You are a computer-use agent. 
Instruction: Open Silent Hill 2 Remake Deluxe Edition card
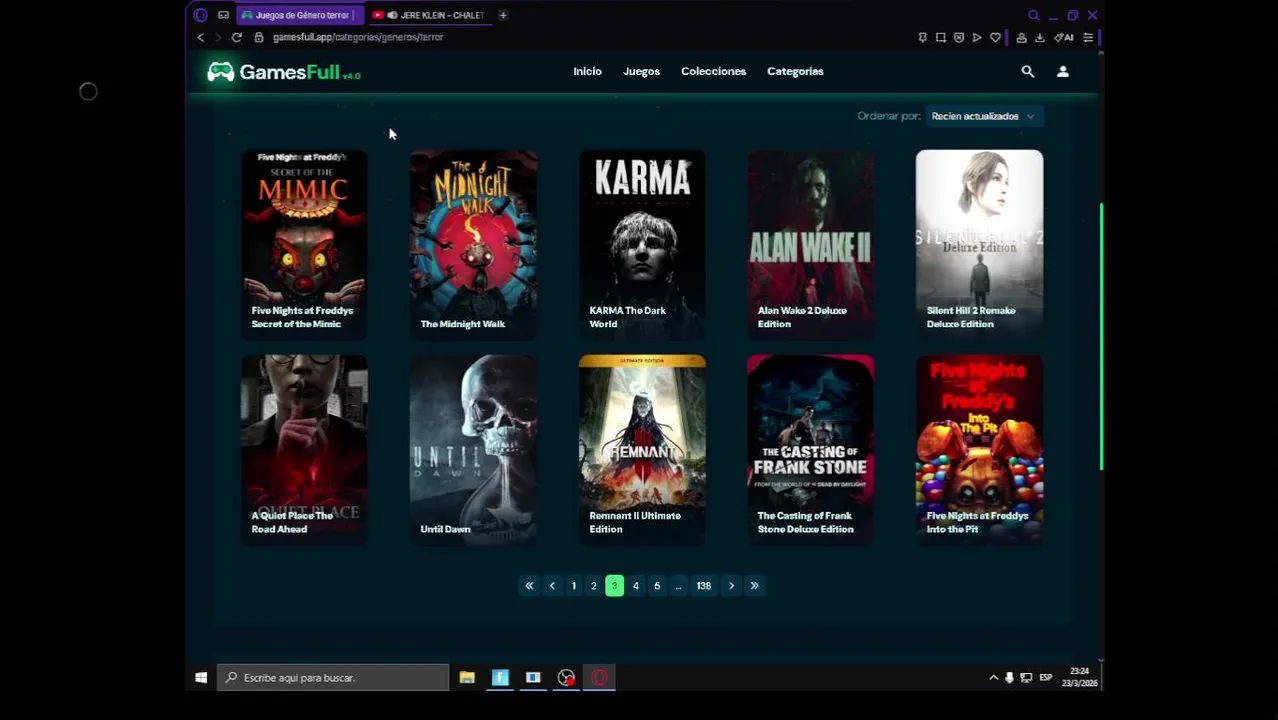979,243
